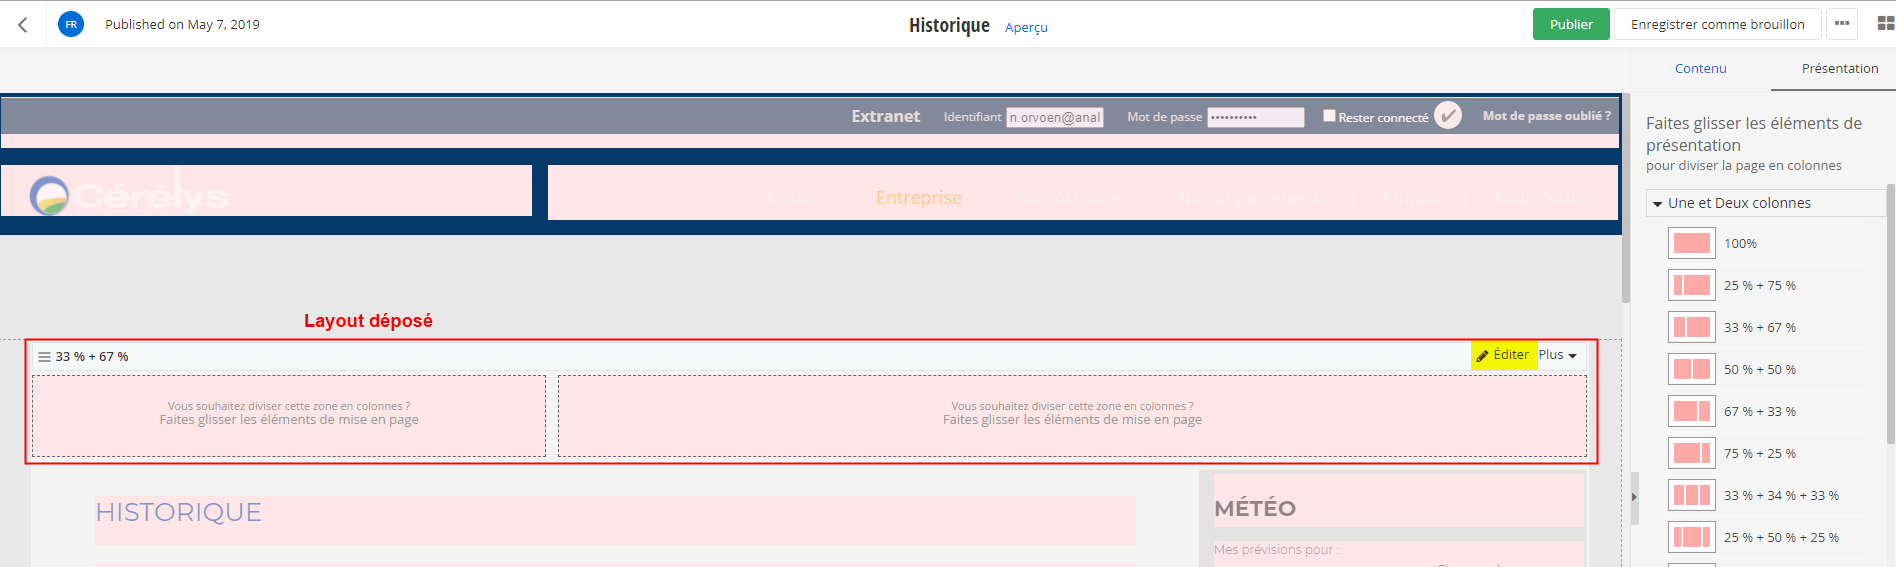Switch to the Présentation tab
1896x567 pixels.
coord(1839,69)
